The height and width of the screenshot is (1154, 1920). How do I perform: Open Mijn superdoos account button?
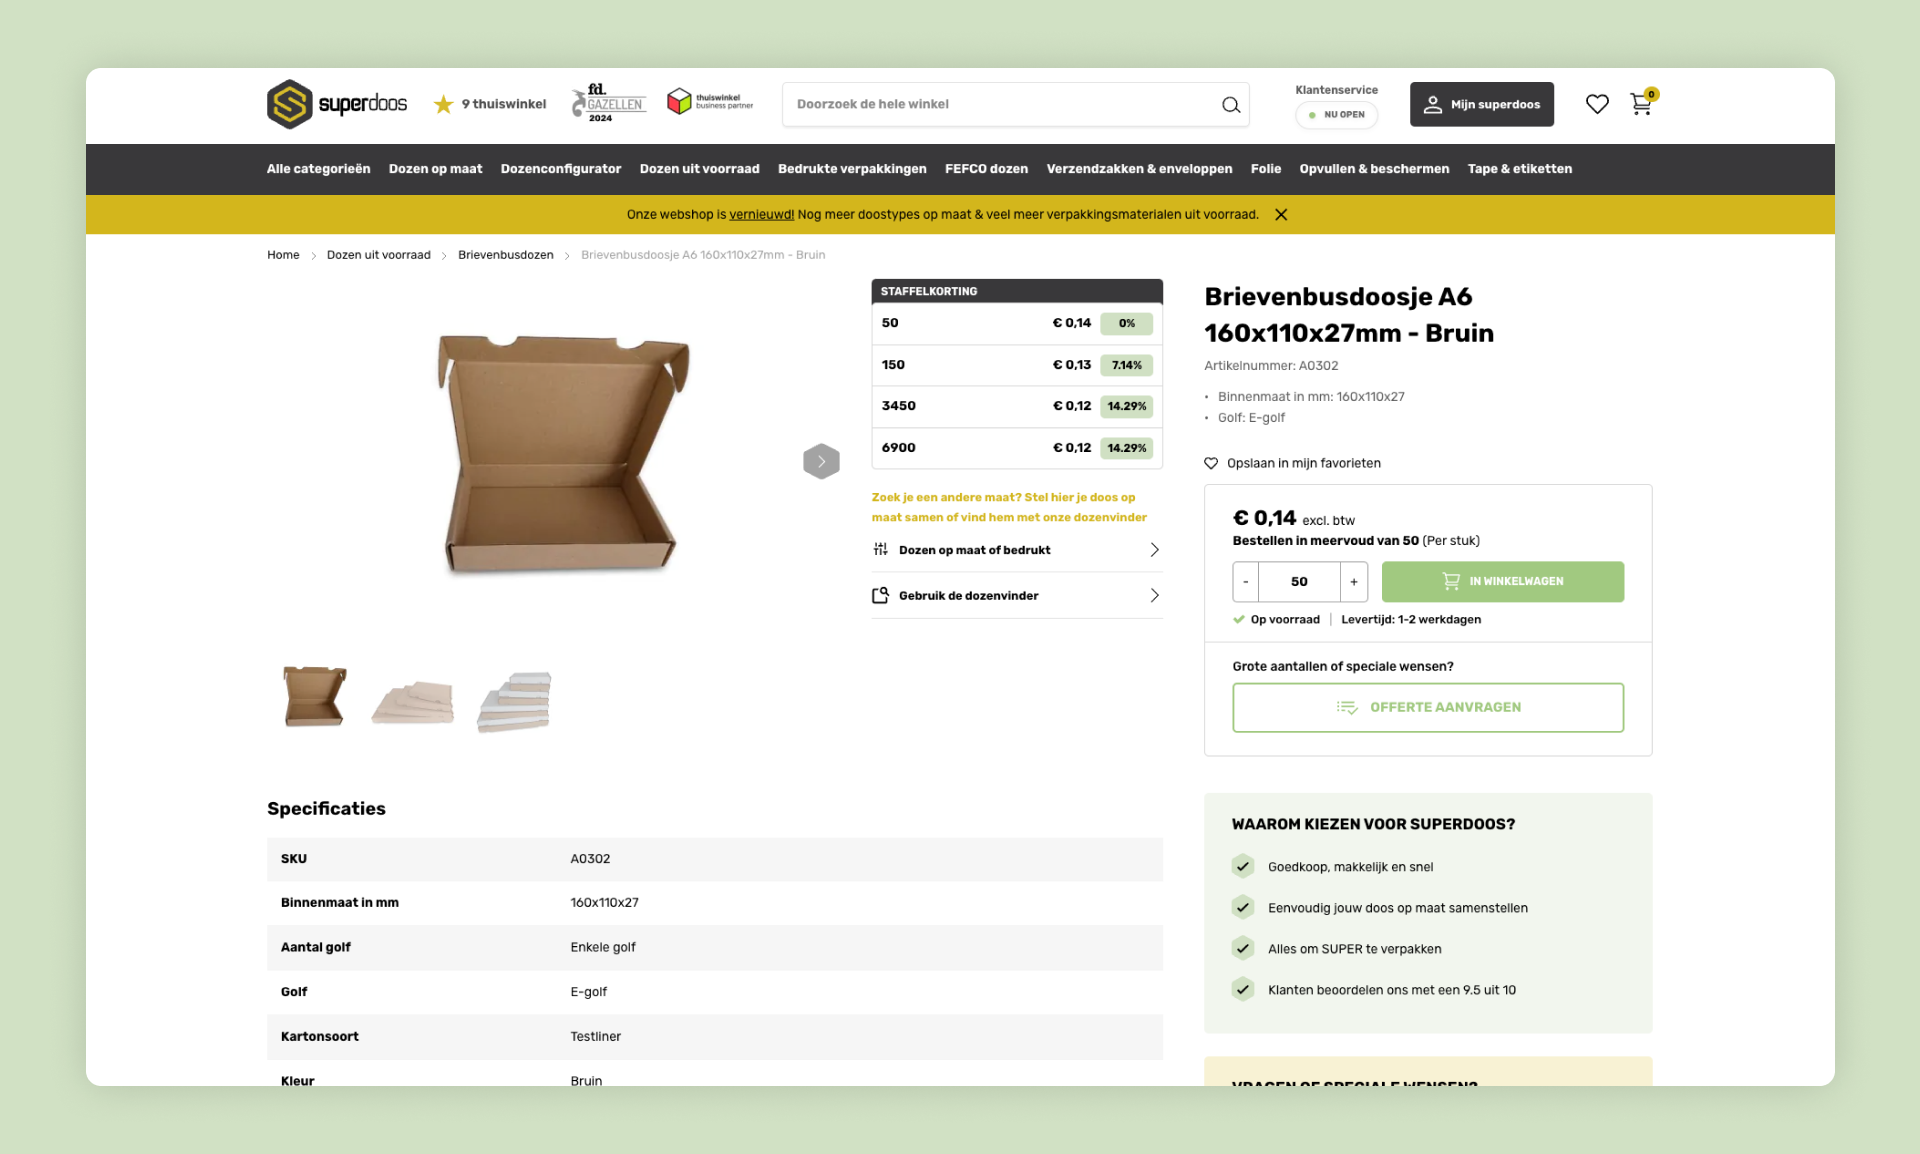click(x=1482, y=104)
